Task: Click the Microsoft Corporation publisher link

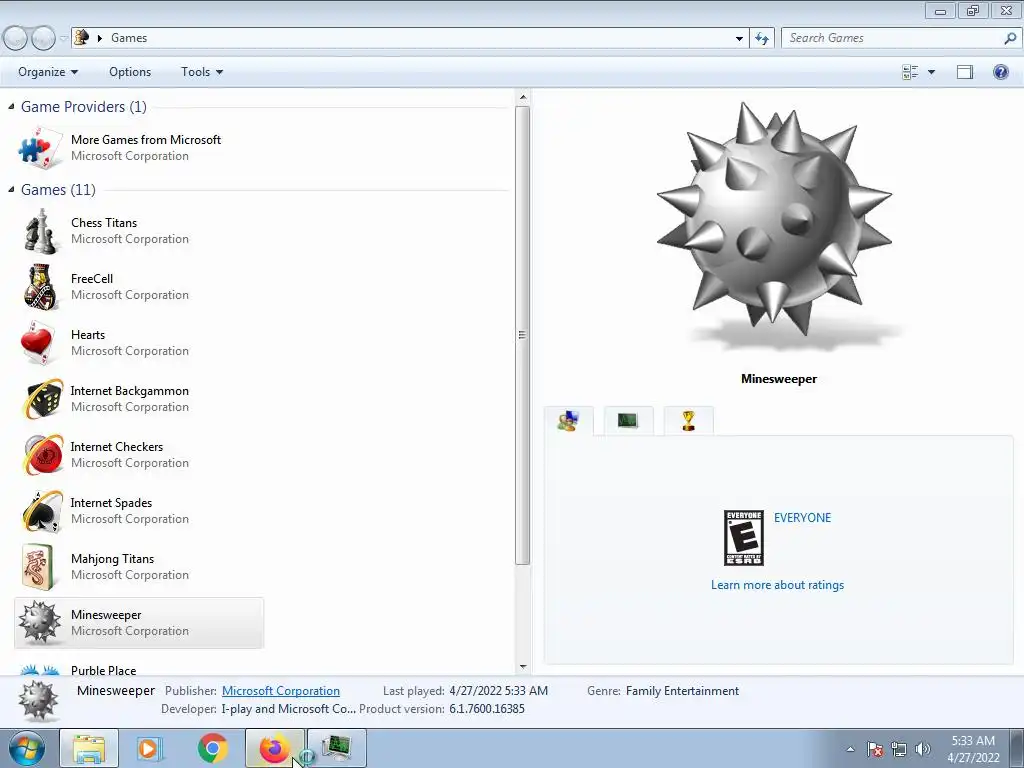Action: pyautogui.click(x=281, y=690)
